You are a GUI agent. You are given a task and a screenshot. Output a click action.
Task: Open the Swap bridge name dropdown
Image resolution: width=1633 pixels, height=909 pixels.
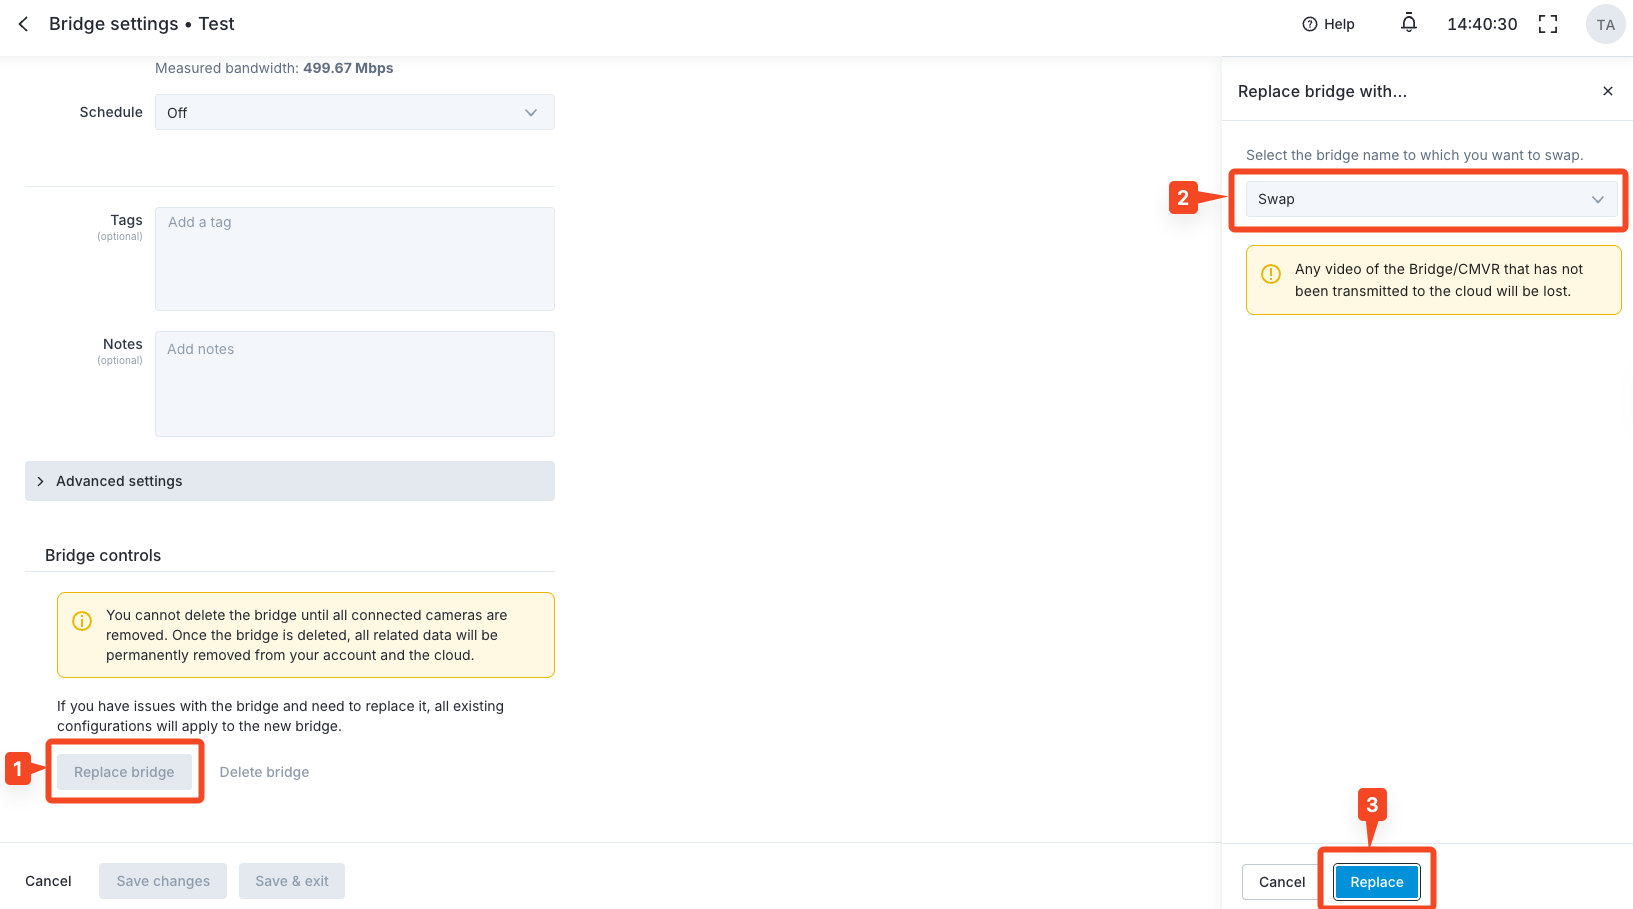pyautogui.click(x=1430, y=199)
